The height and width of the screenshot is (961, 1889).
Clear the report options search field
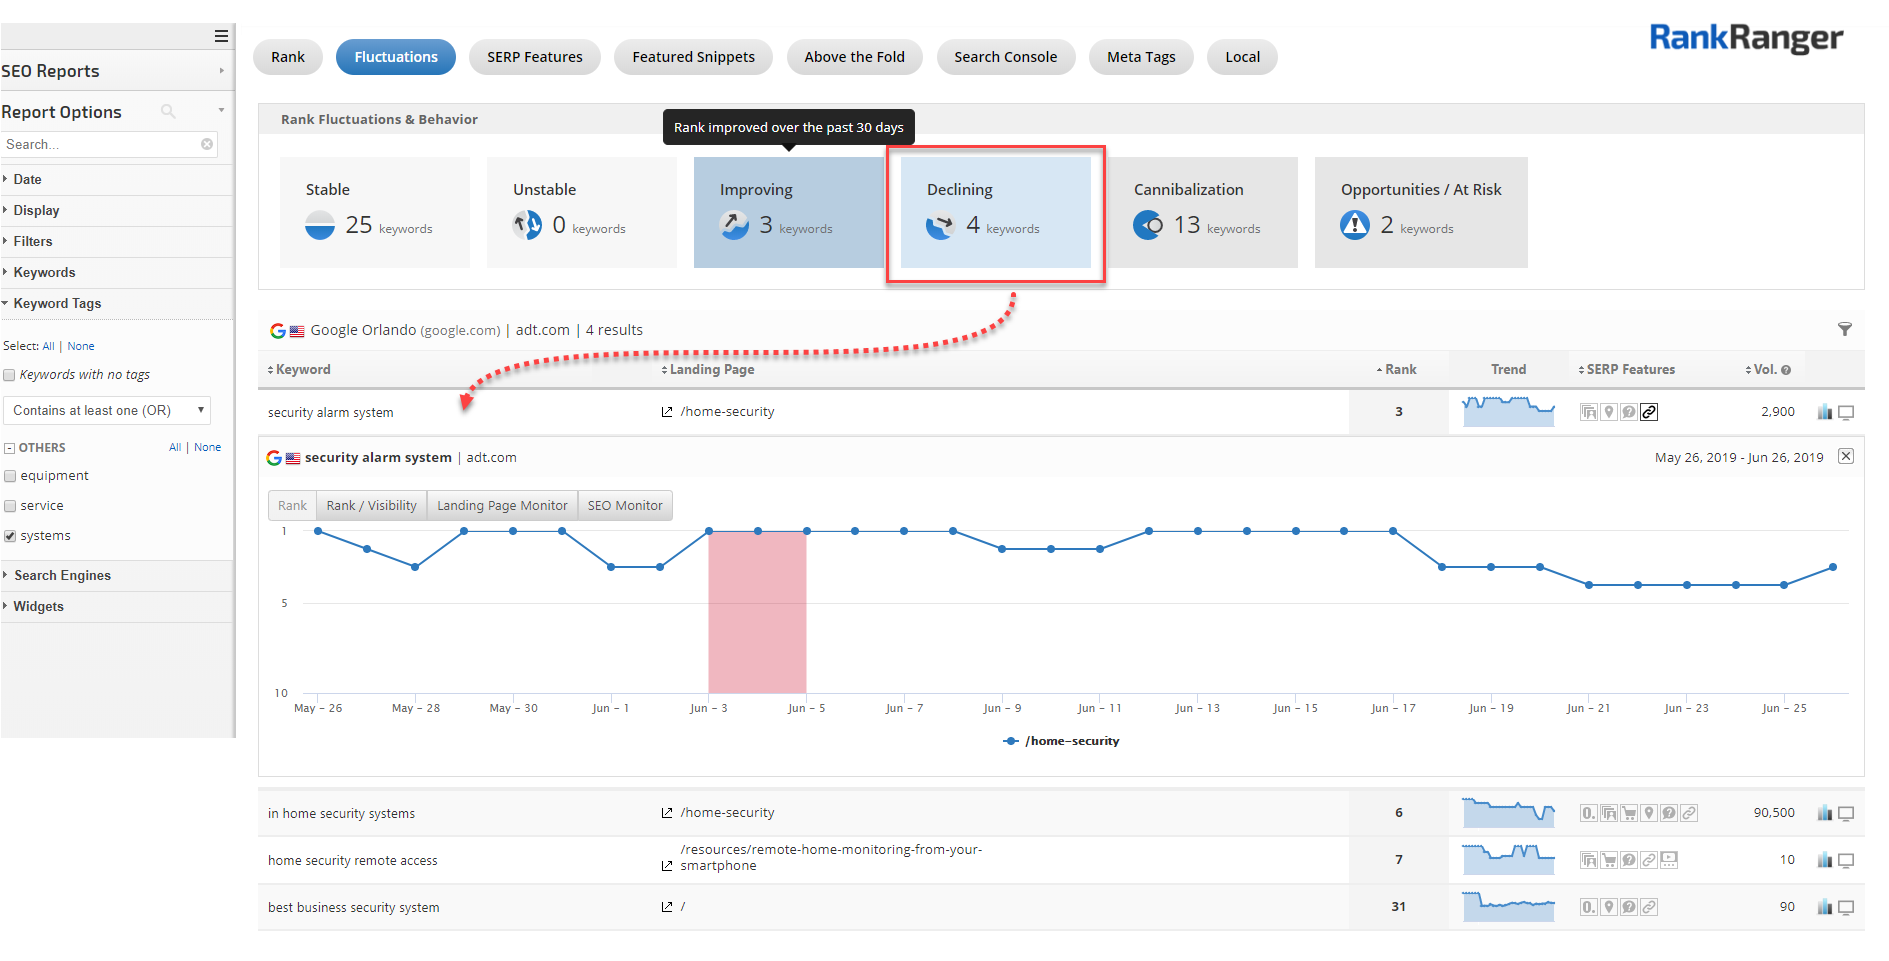point(207,144)
